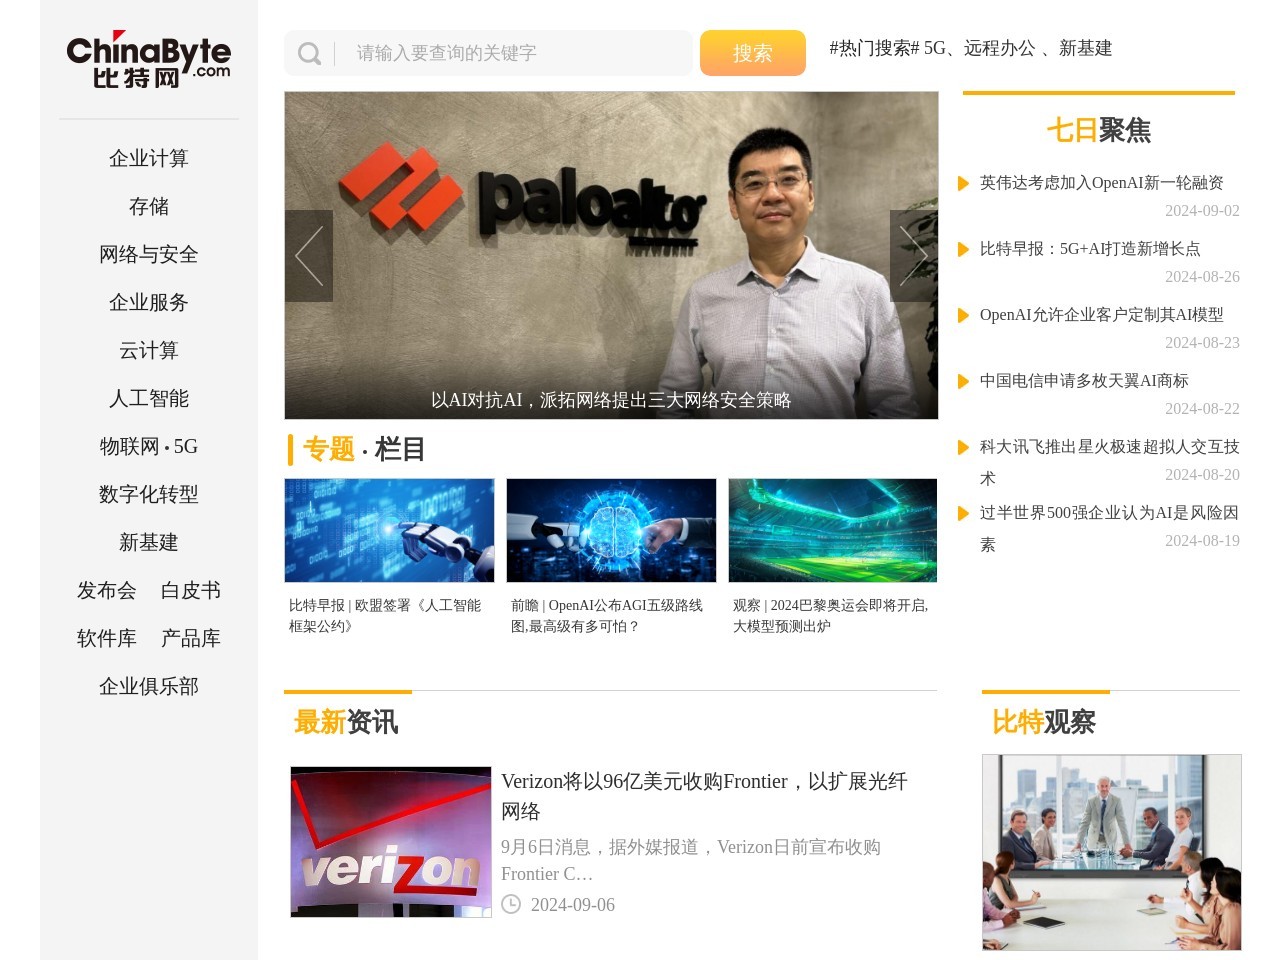The image size is (1280, 960).
Task: Click the orange arrow beside the 比特早报 5G+AI headline
Action: [x=963, y=250]
